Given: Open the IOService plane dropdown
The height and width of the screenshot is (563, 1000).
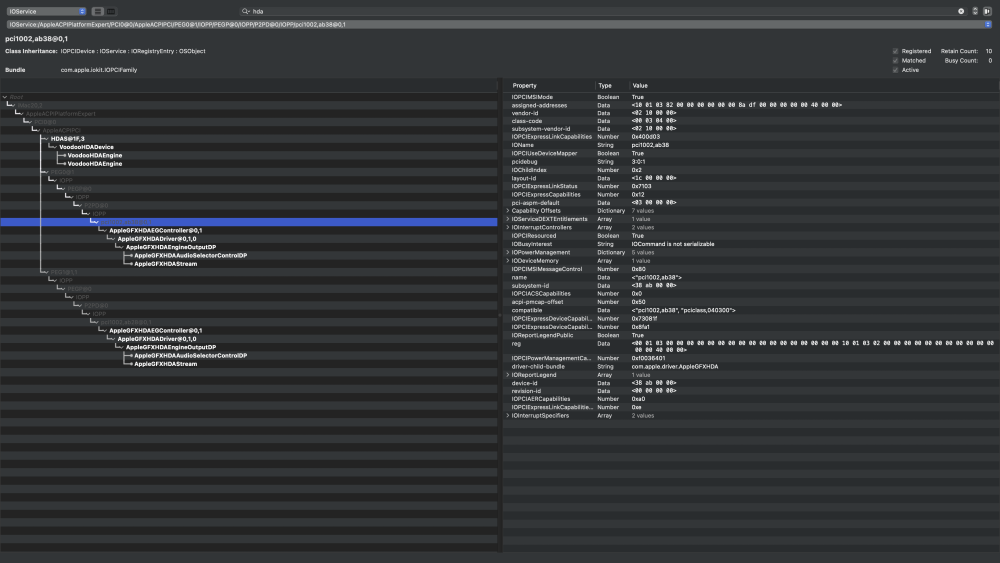Looking at the screenshot, I should (x=47, y=11).
